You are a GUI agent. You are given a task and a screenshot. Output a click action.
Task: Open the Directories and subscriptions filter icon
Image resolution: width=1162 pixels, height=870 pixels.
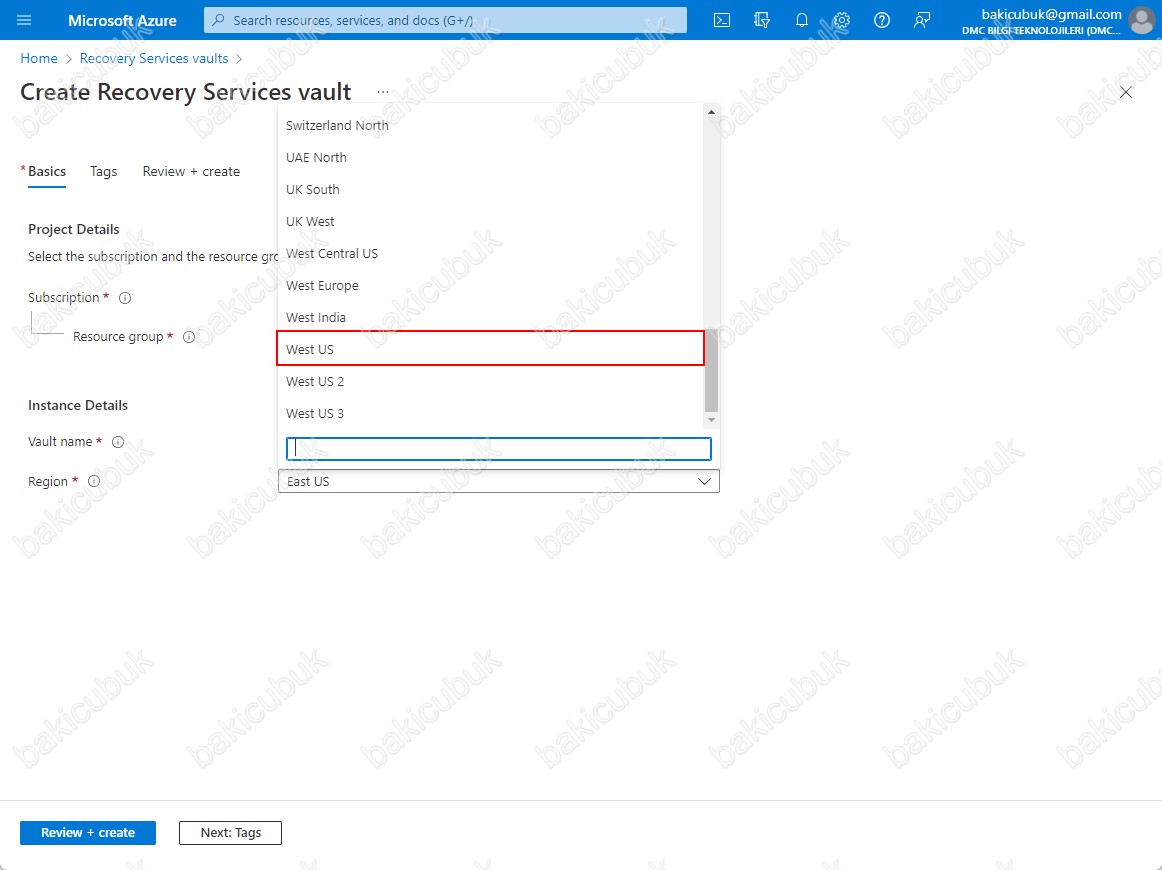pos(762,20)
